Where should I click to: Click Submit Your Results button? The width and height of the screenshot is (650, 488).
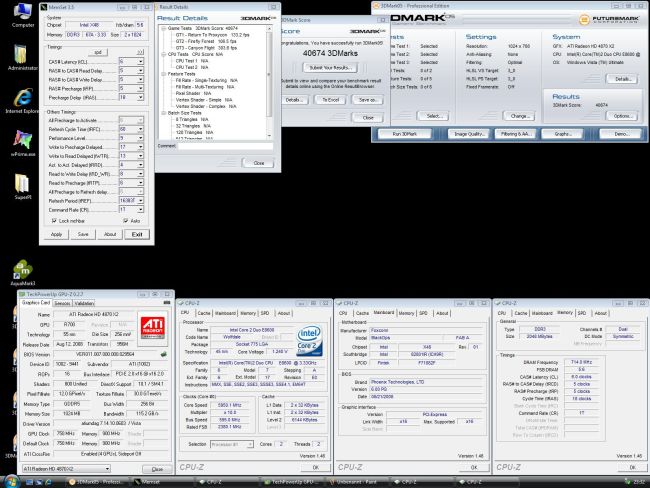click(330, 68)
